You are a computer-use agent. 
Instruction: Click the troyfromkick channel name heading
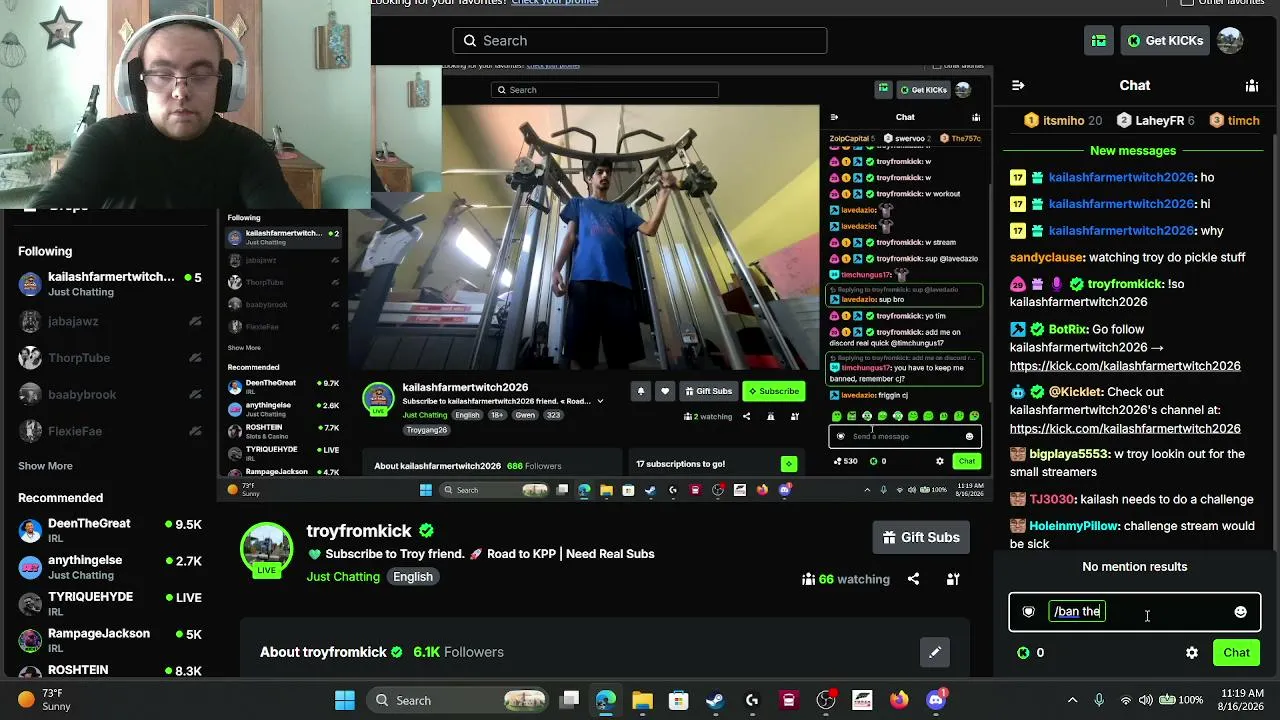(359, 531)
